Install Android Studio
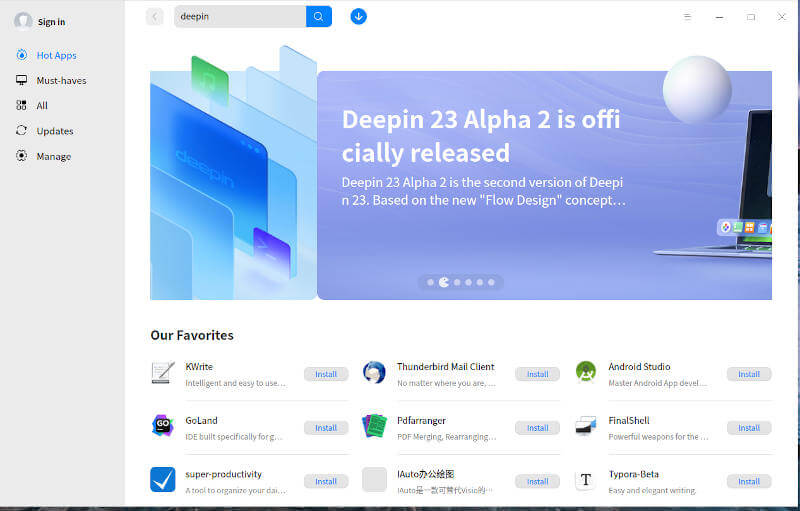The image size is (800, 511). click(x=749, y=374)
